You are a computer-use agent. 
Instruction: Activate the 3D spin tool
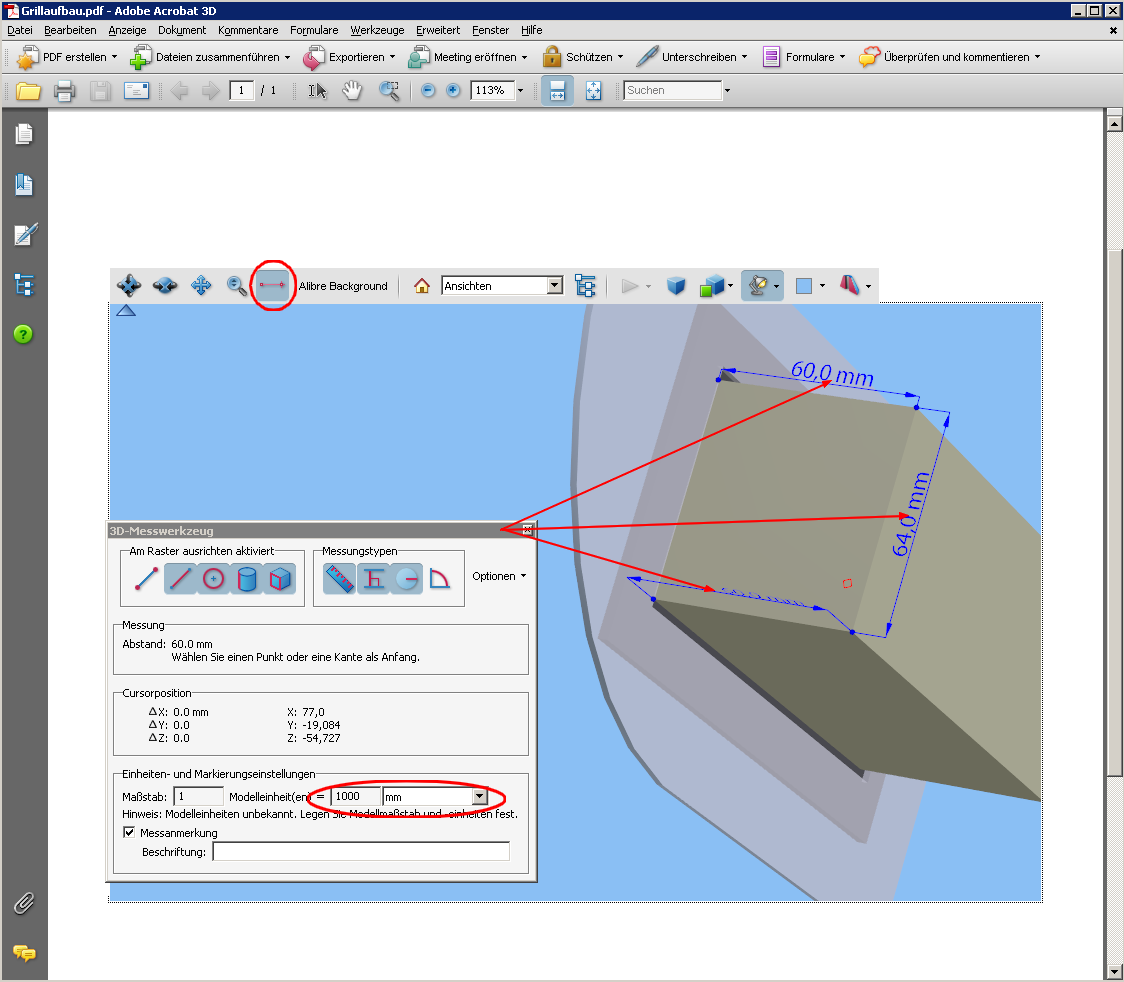[x=165, y=285]
